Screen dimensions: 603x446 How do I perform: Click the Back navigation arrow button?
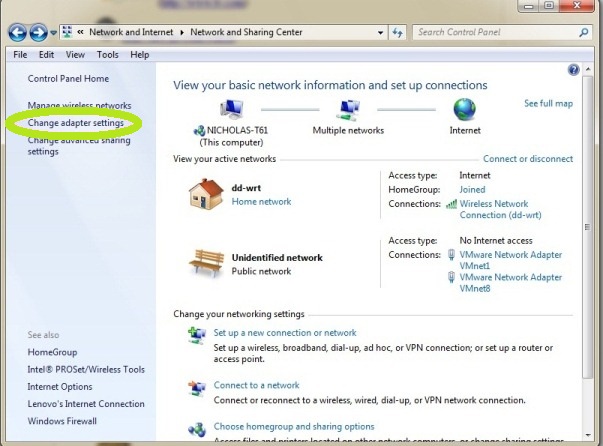pyautogui.click(x=17, y=33)
